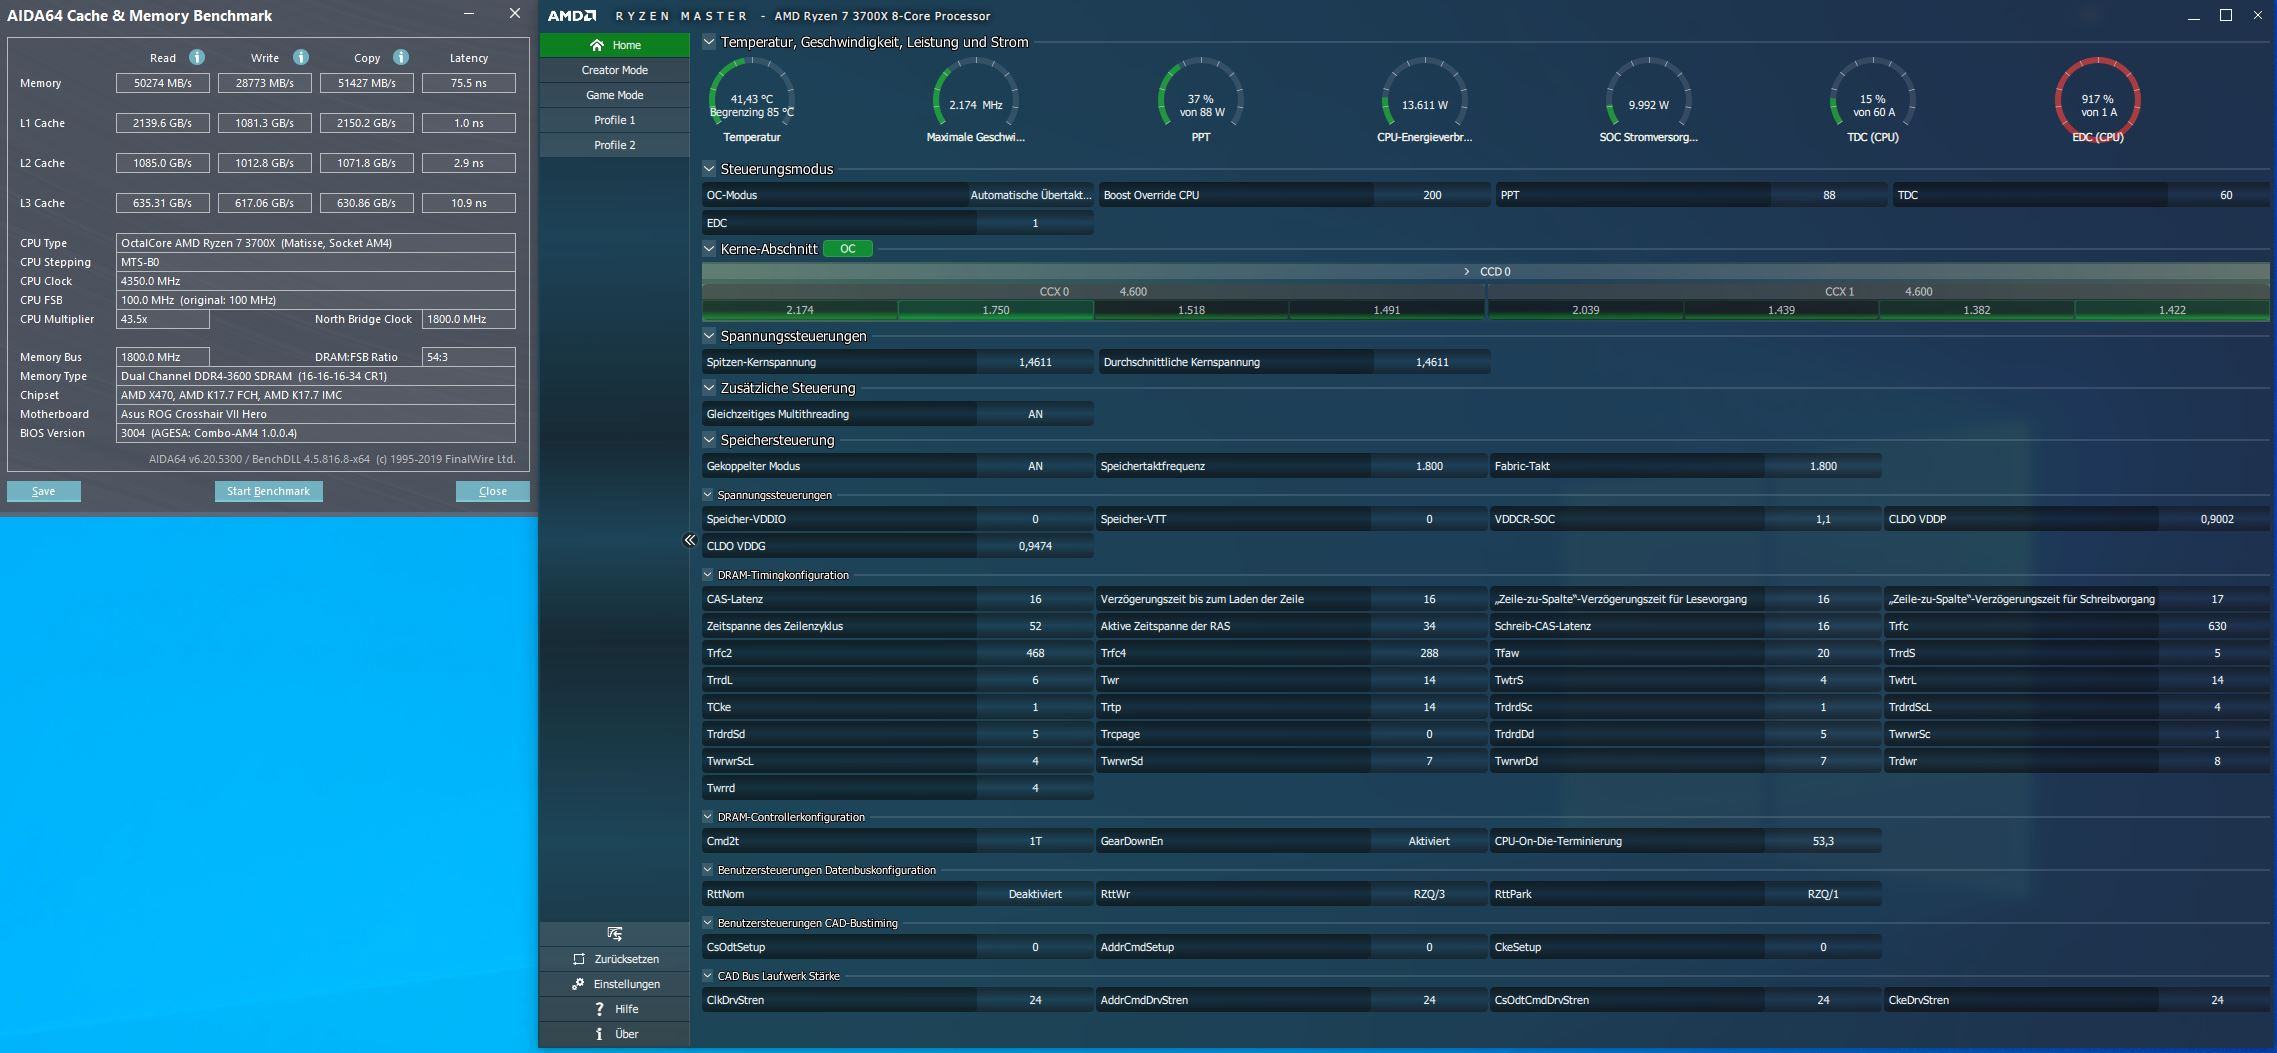Screen dimensions: 2277x1053
Task: Minimize the AIDA64 benchmark window
Action: click(470, 14)
